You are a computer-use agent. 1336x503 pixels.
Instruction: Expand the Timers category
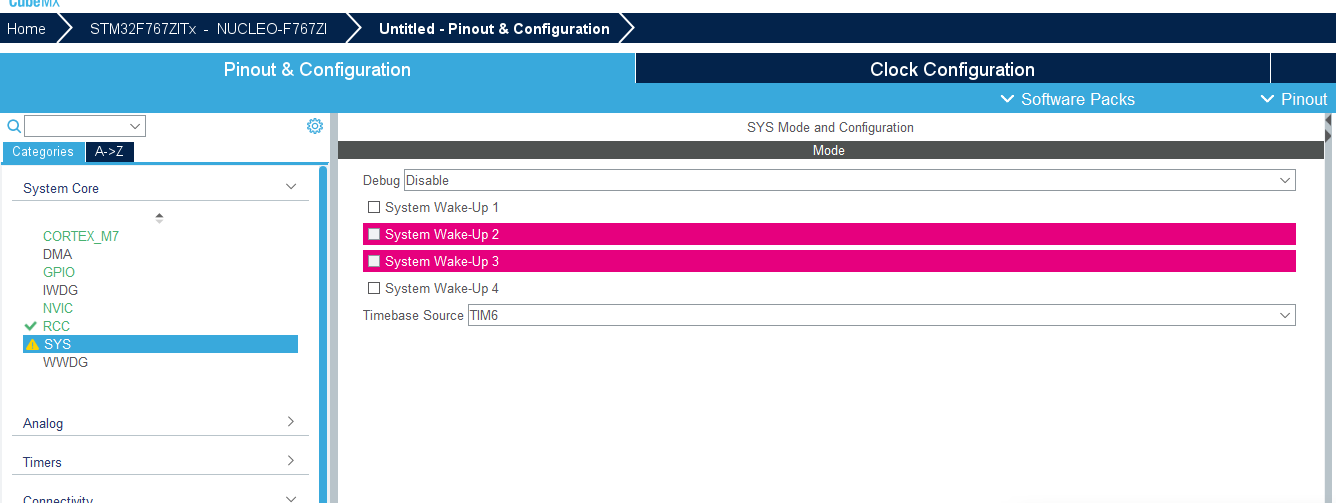(290, 461)
